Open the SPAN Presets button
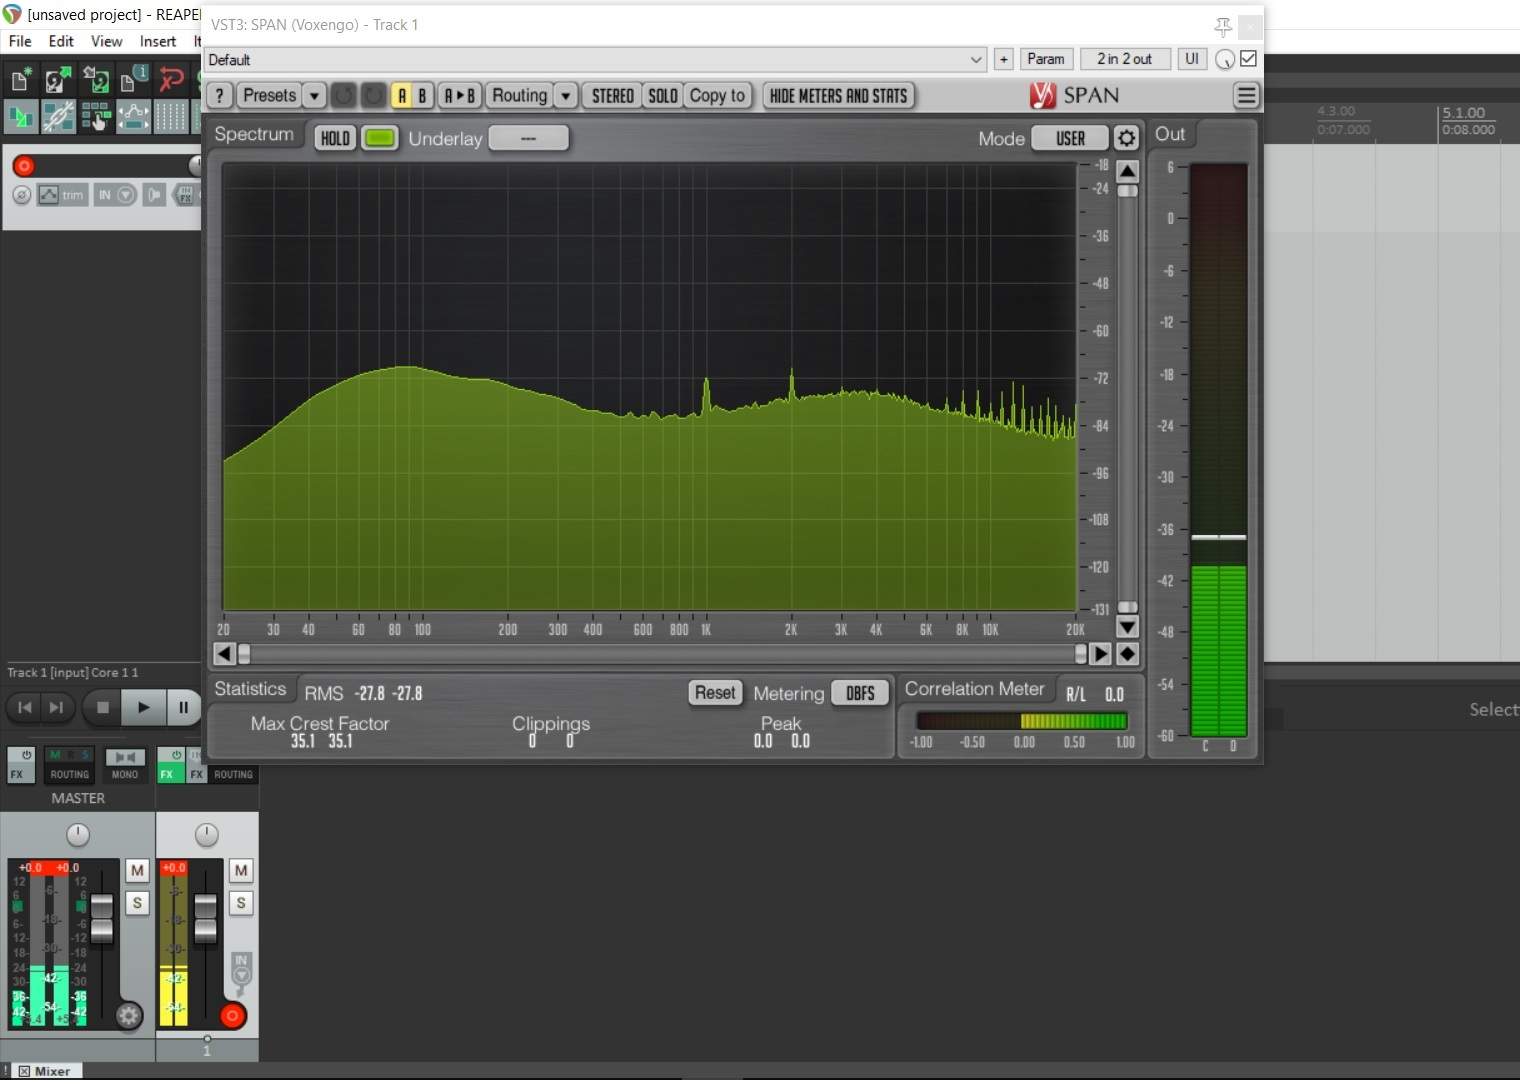The image size is (1520, 1084). pos(269,96)
